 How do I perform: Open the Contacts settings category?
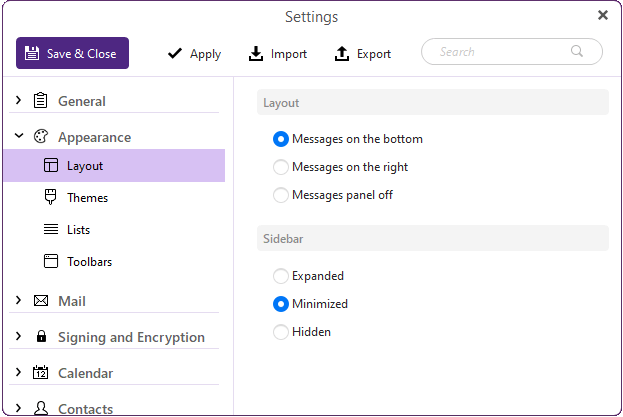coord(85,408)
